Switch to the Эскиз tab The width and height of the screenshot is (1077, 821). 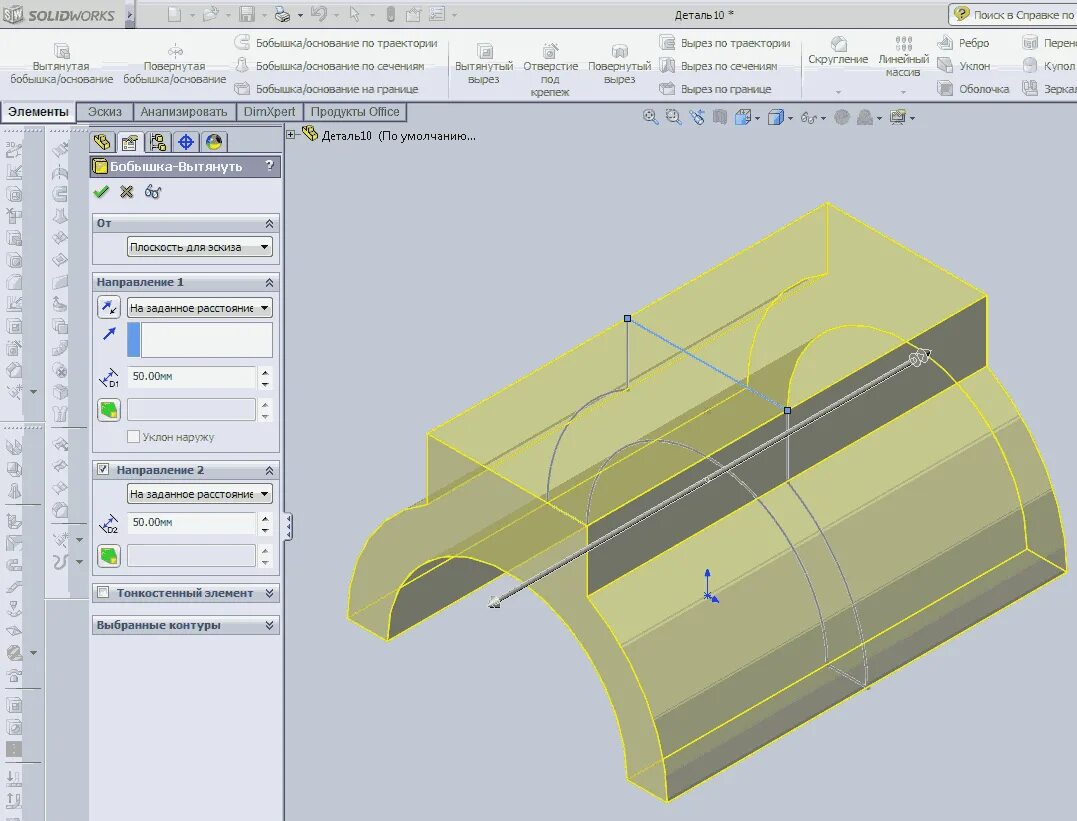point(104,112)
